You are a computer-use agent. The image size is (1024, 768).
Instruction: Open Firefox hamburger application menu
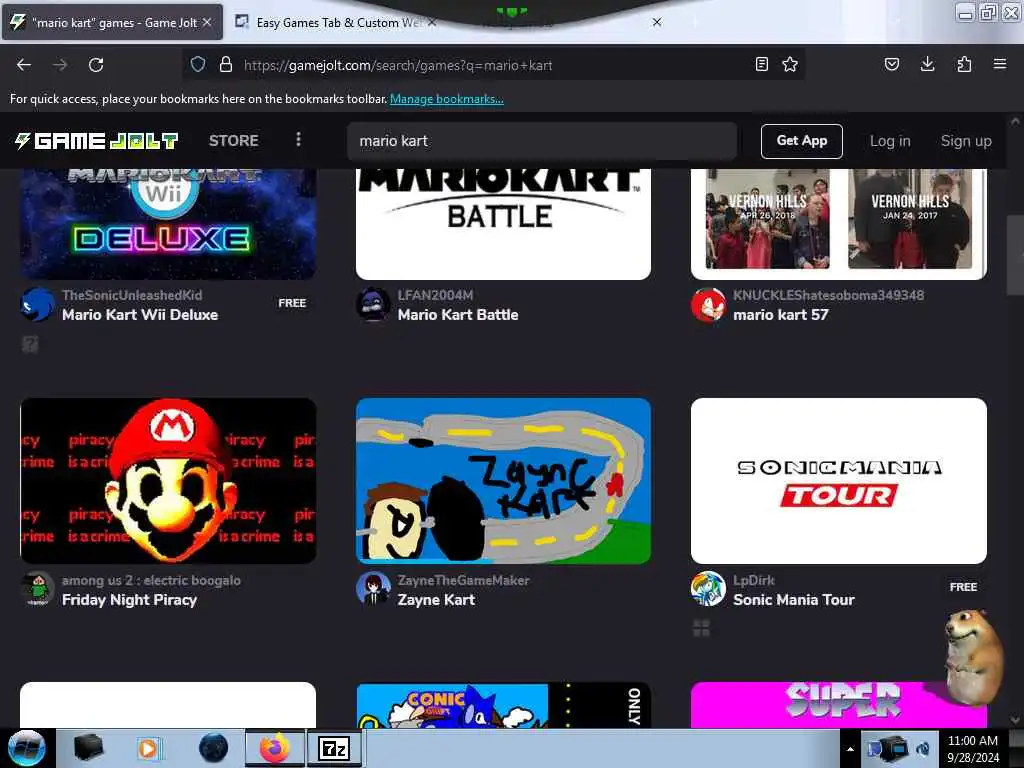coord(999,64)
